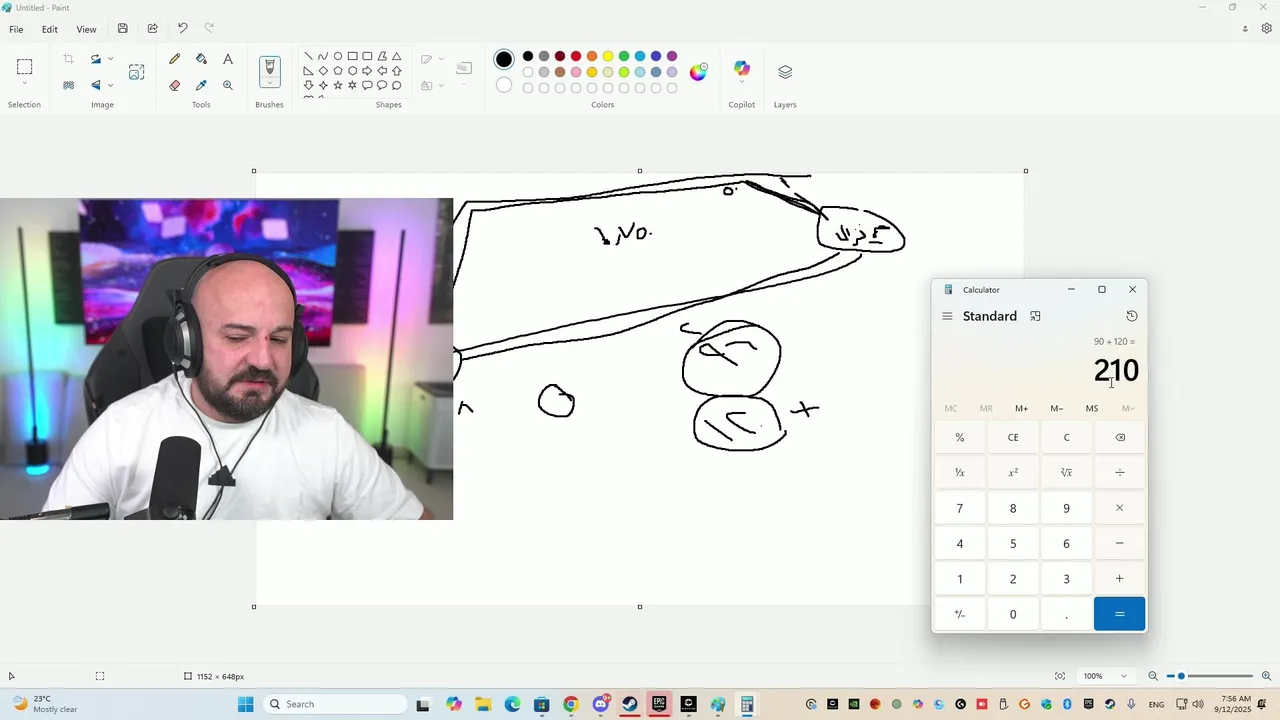Click Calculator backspace button
The image size is (1280, 720).
click(x=1119, y=437)
